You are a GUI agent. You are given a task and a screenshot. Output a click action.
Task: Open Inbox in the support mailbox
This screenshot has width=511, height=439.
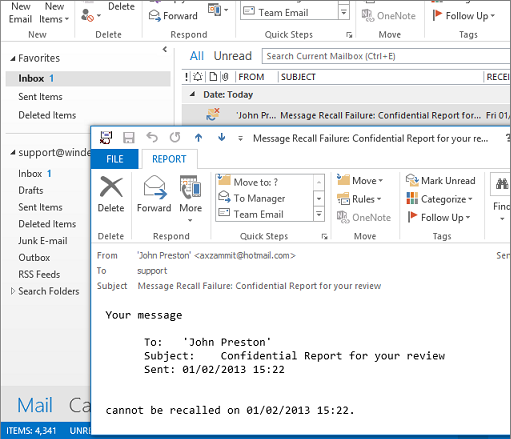click(x=35, y=174)
